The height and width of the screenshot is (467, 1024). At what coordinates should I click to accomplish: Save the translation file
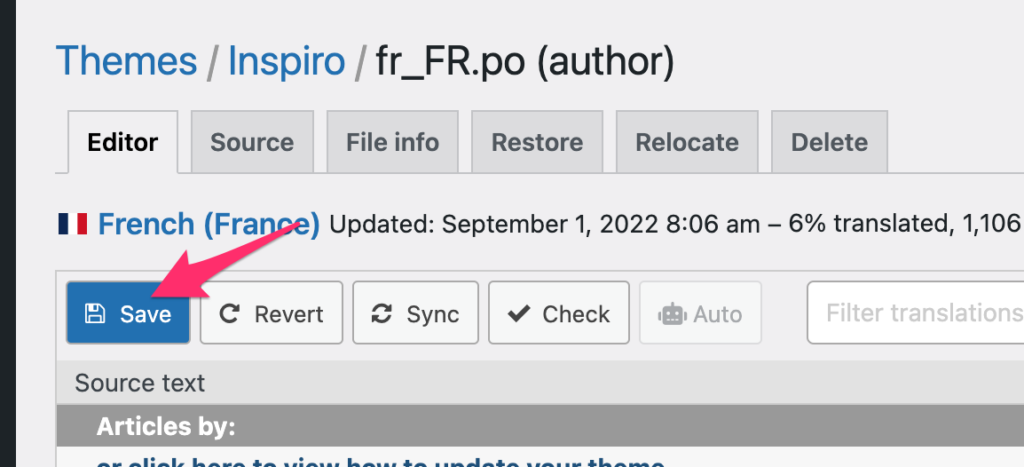click(x=129, y=313)
